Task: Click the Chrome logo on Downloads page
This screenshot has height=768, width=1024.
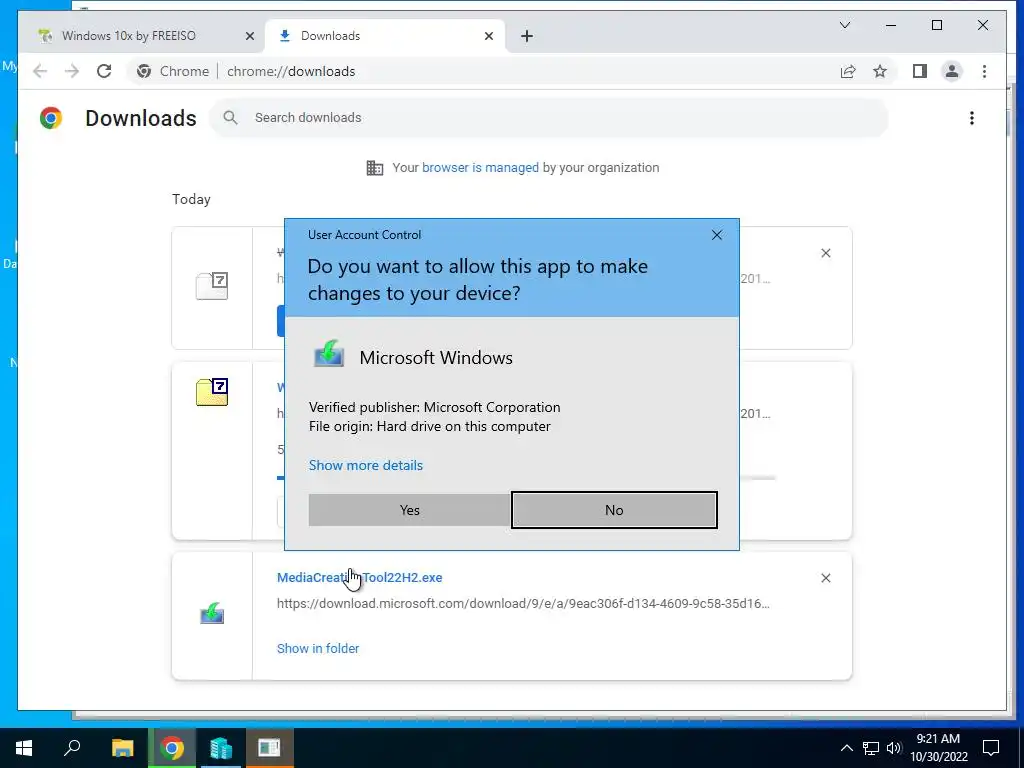Action: point(51,118)
